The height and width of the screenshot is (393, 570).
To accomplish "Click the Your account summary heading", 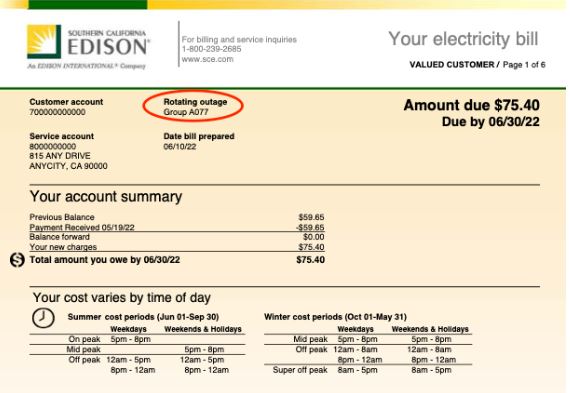I will (106, 197).
